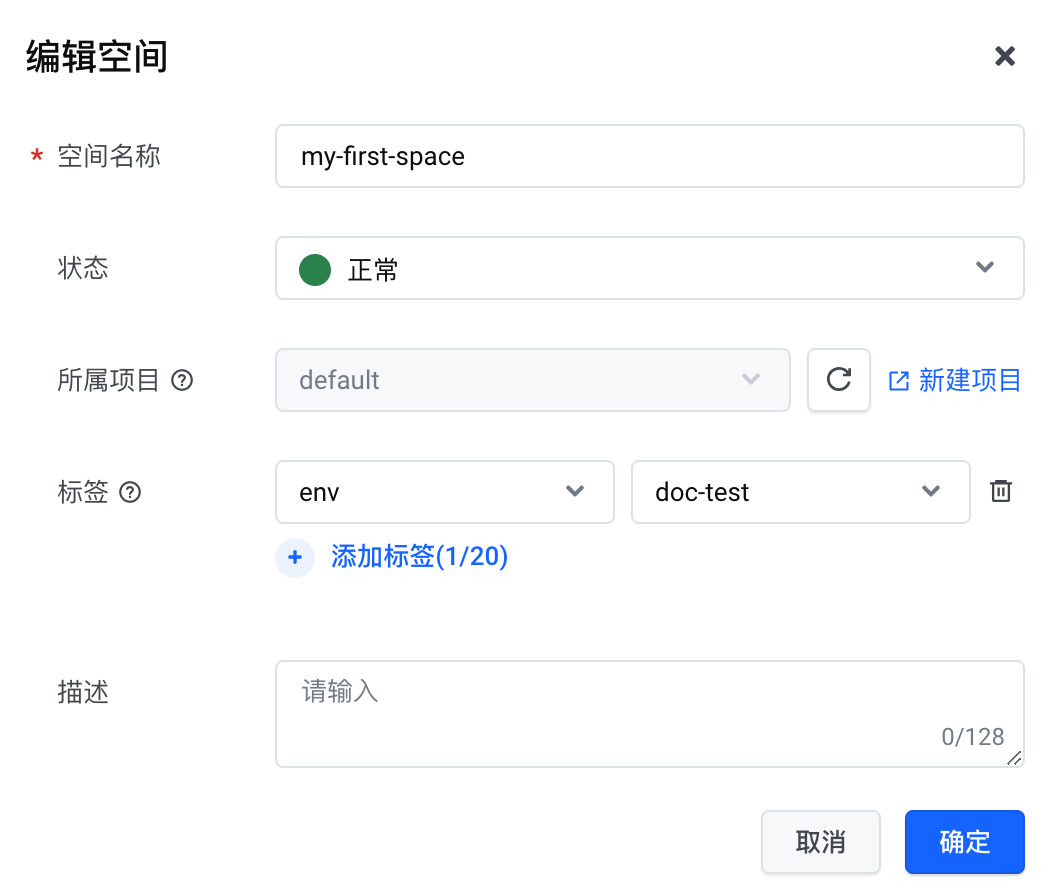Click the refresh icon next to project
The width and height of the screenshot is (1052, 894).
(839, 380)
